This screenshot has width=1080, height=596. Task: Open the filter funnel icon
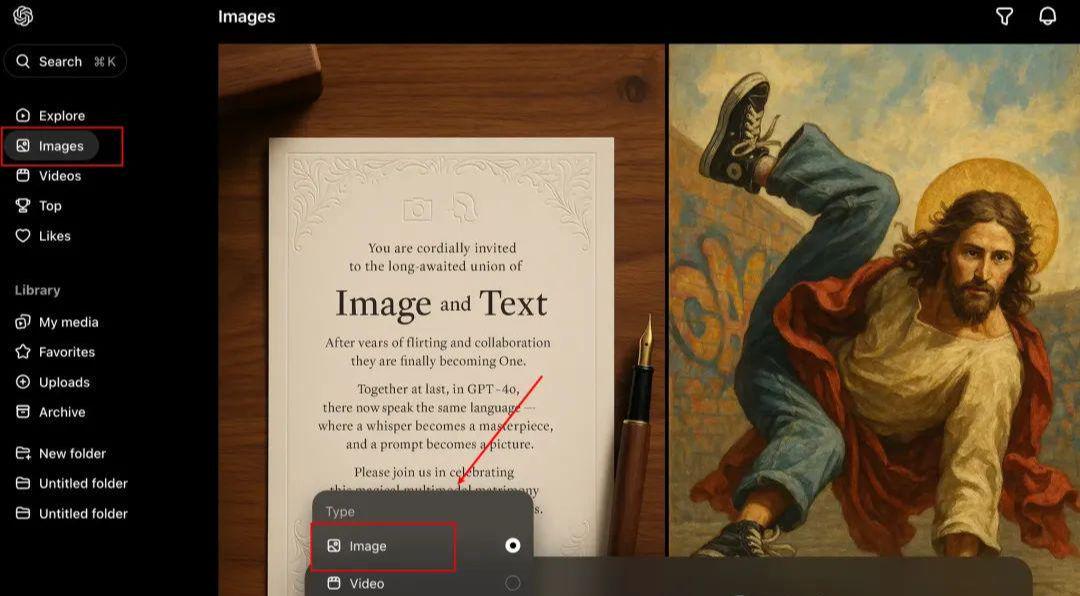pyautogui.click(x=1005, y=16)
